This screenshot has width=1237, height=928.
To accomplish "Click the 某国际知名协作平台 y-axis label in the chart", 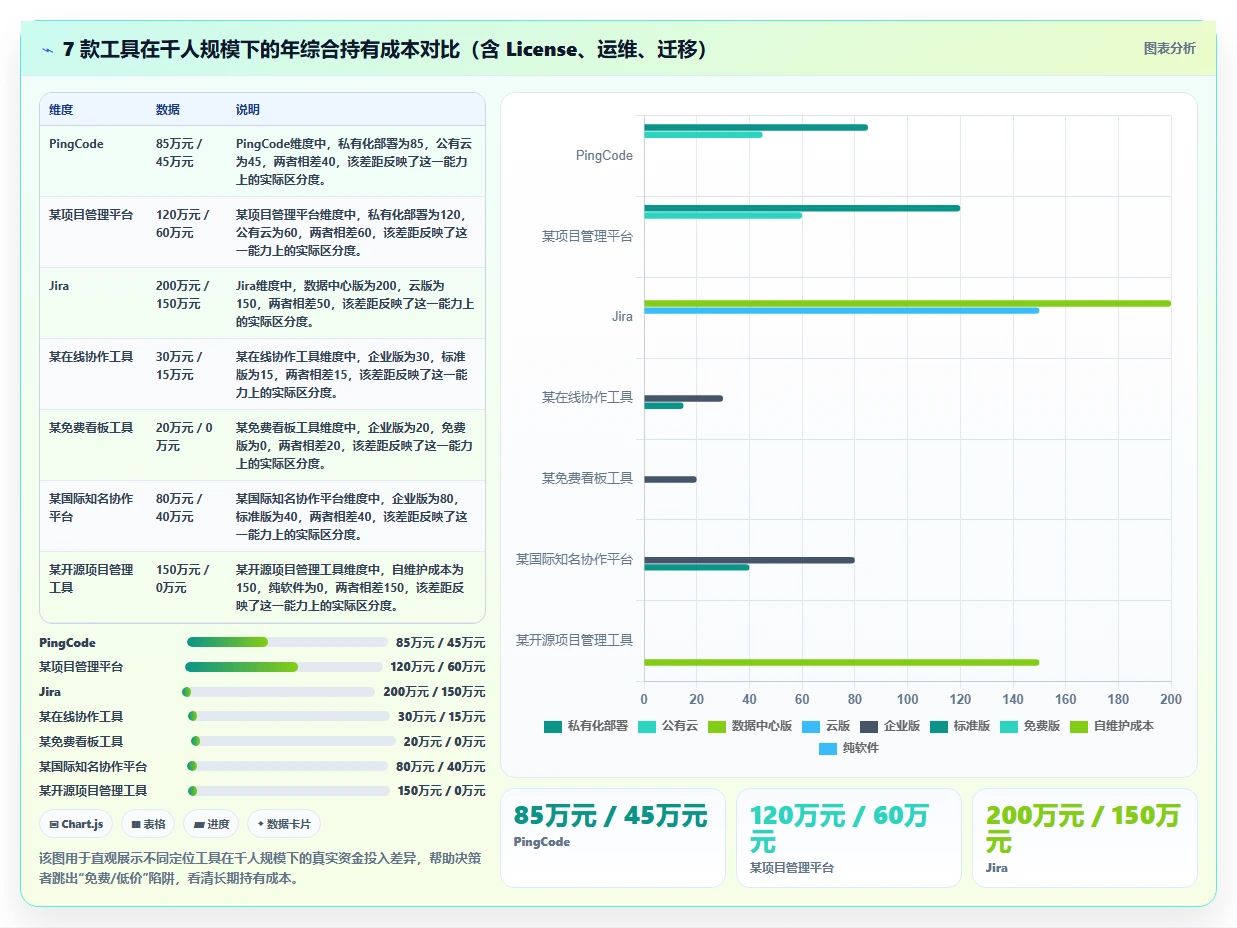I will click(574, 560).
